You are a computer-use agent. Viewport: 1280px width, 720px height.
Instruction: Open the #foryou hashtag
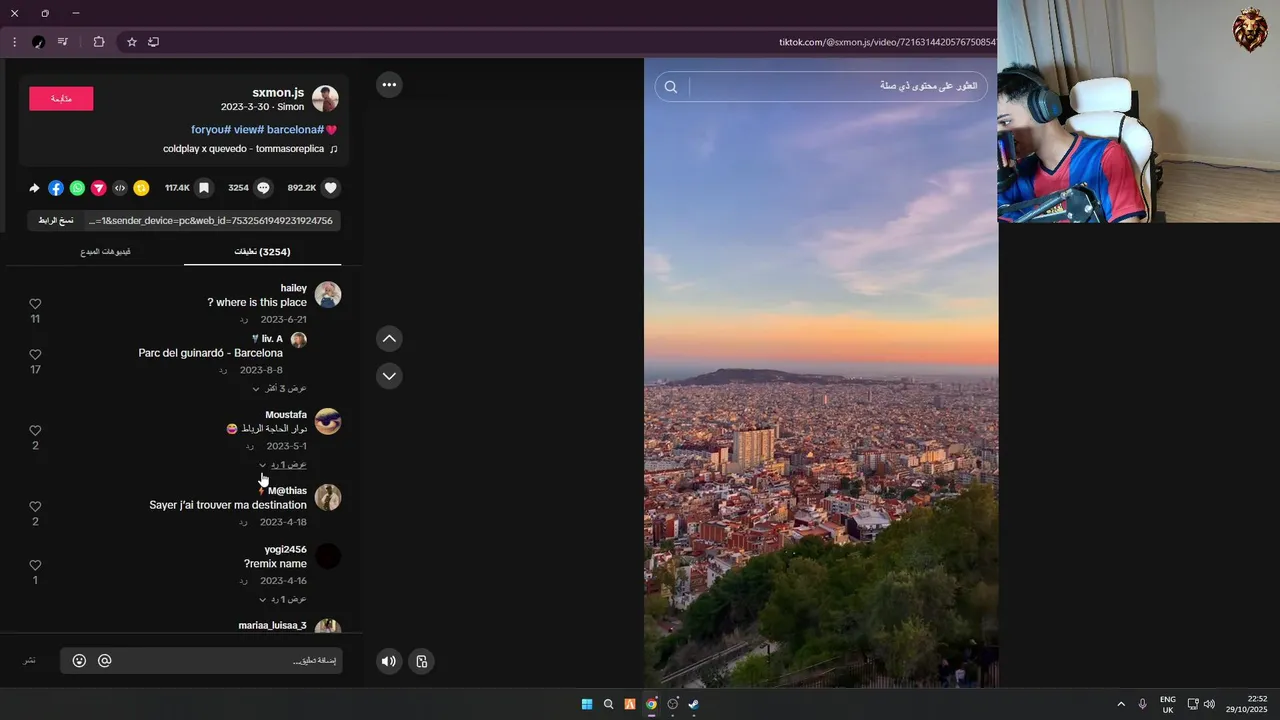(211, 130)
